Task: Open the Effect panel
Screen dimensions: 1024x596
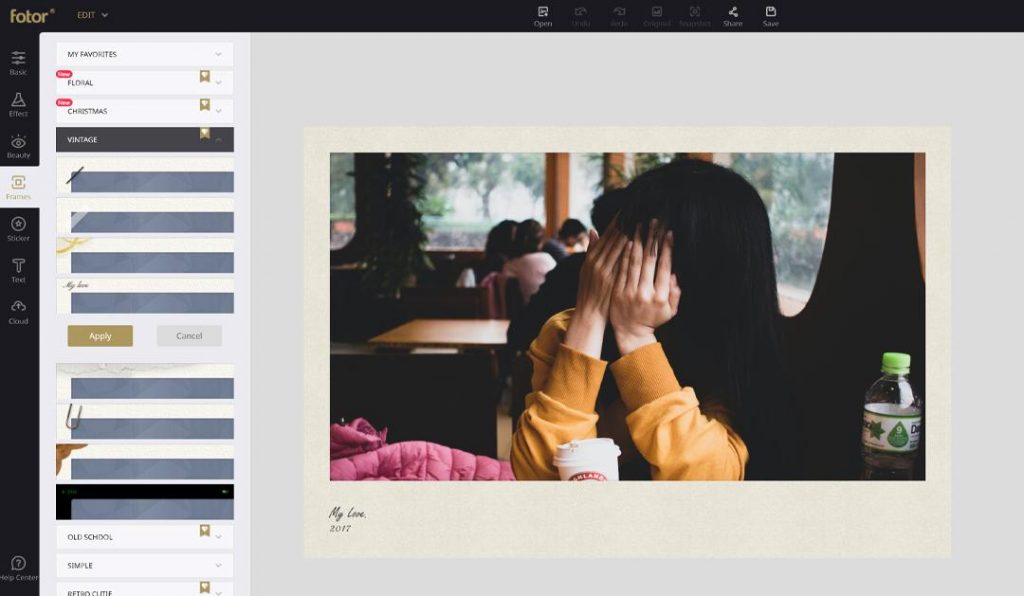Action: (18, 104)
